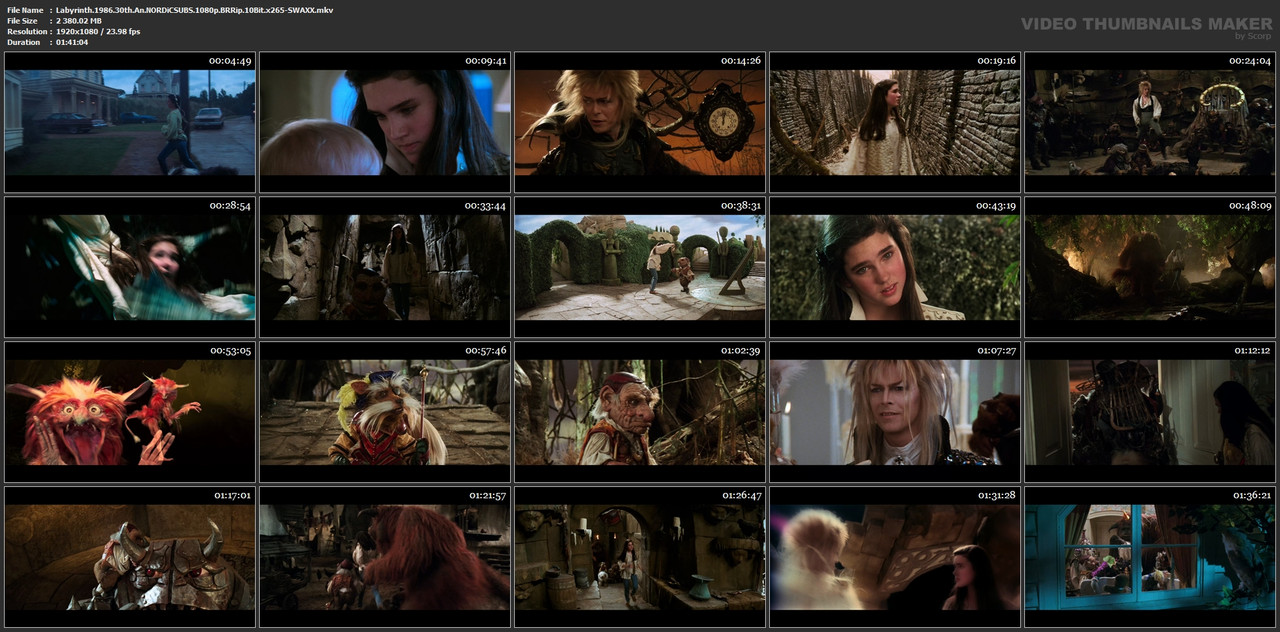Select the thumbnail at 01:02:39
This screenshot has height=632, width=1280.
click(640, 412)
